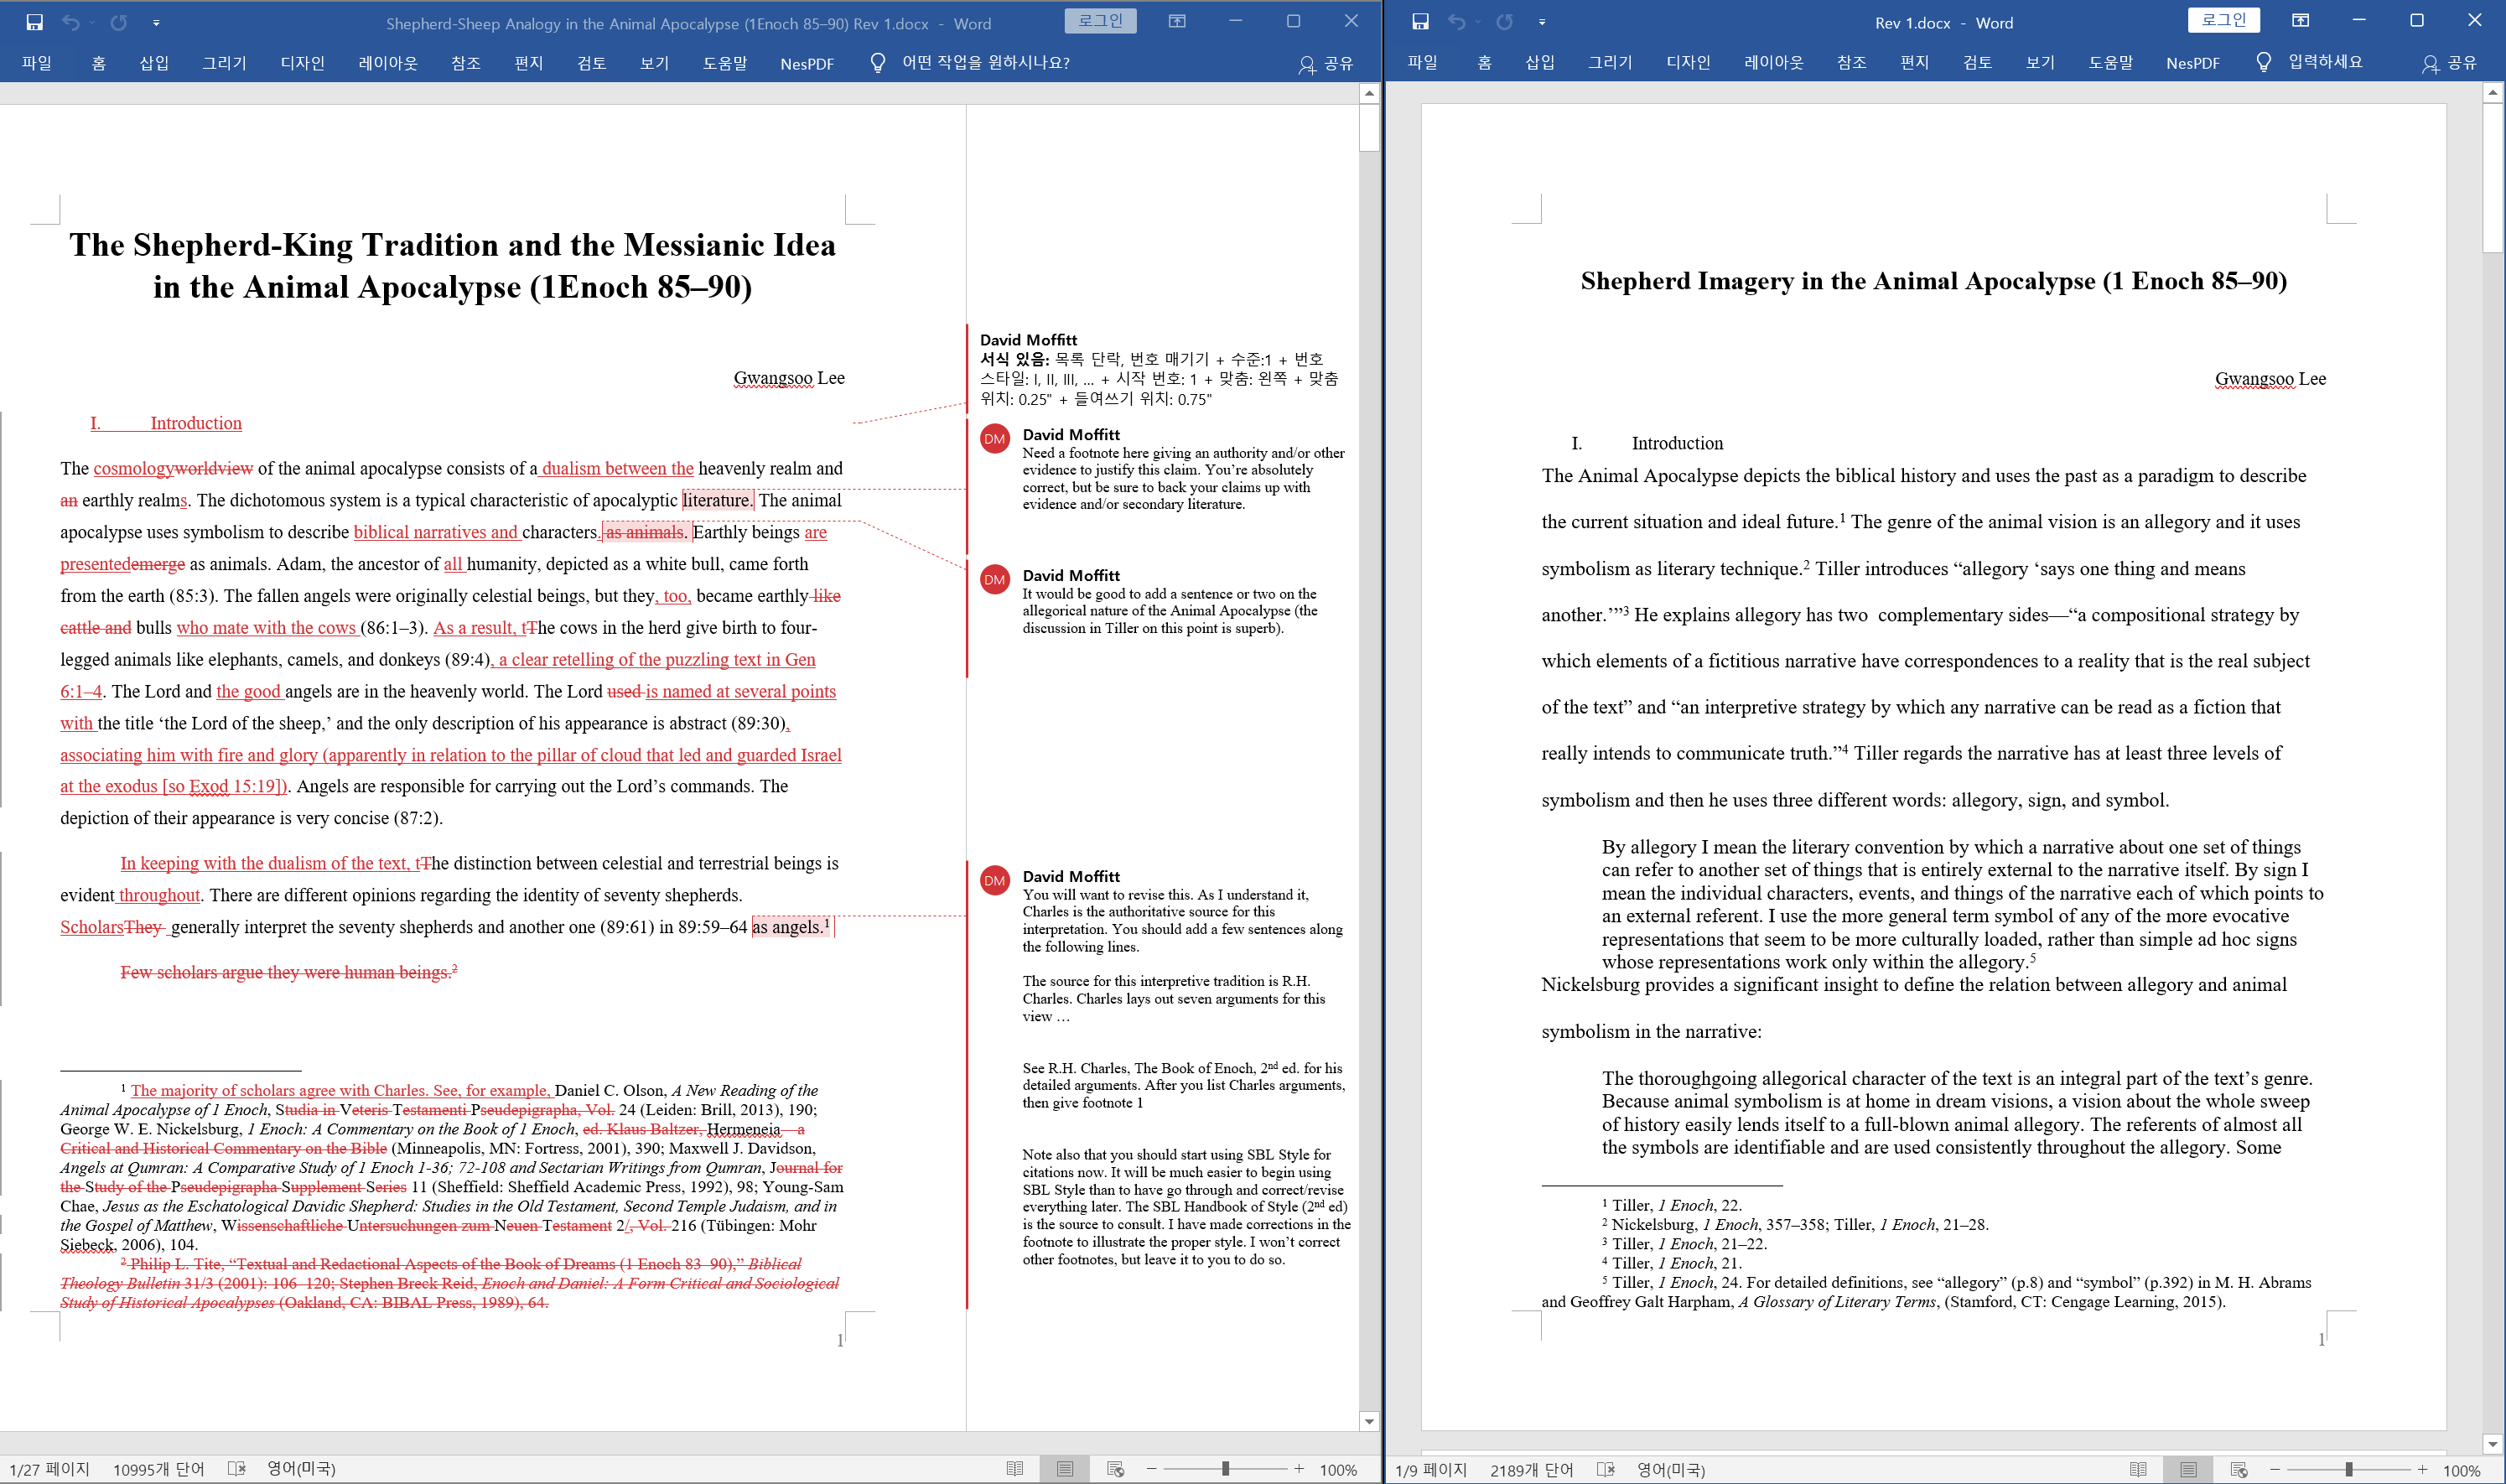The image size is (2506, 1484).
Task: Open 레이아웃 tab in right Word window
Action: pyautogui.click(x=1773, y=62)
